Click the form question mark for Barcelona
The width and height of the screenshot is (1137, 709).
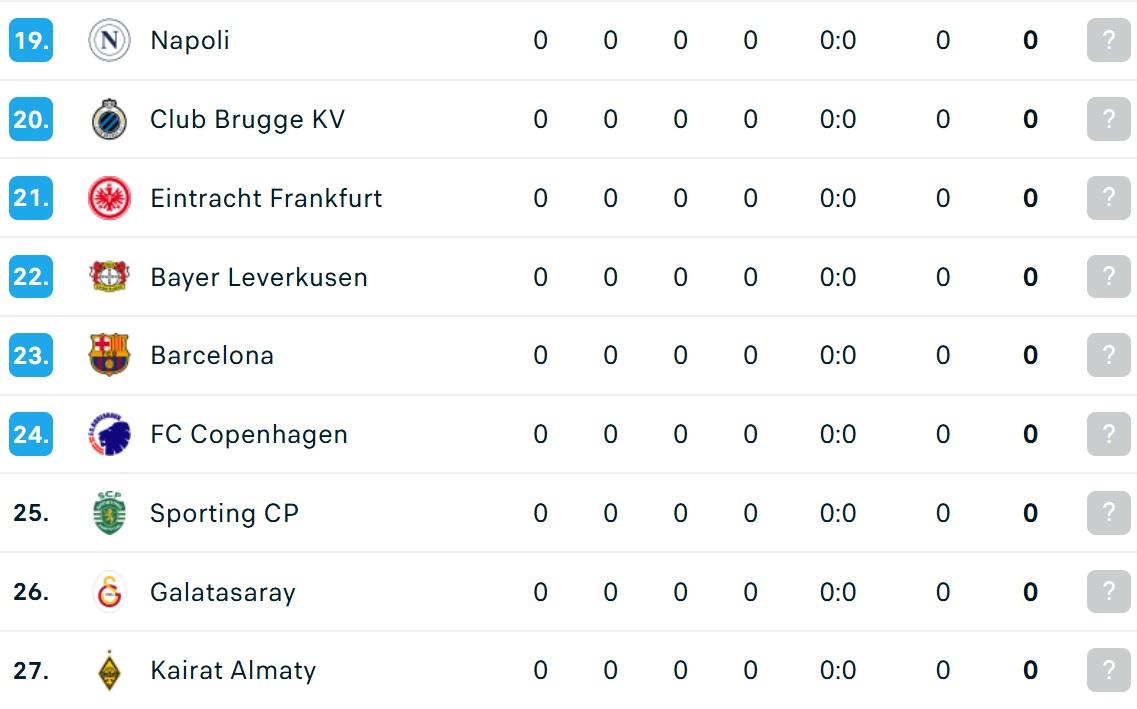point(1109,354)
